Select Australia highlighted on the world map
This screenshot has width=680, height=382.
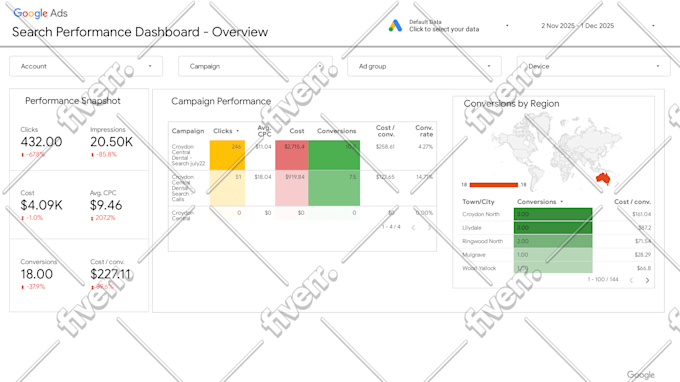click(603, 178)
